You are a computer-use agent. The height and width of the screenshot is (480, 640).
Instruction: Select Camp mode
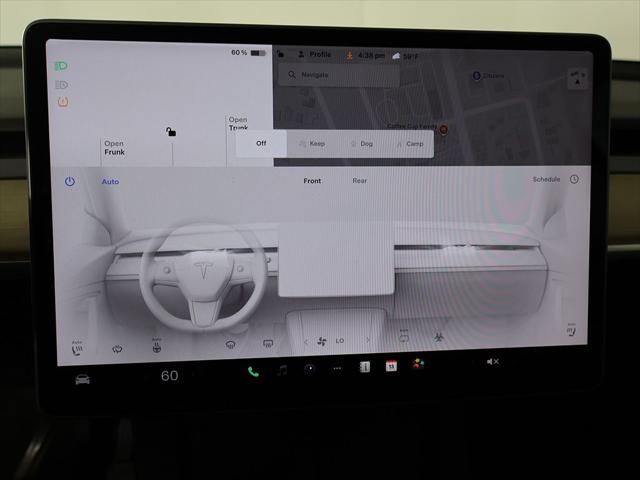(411, 144)
